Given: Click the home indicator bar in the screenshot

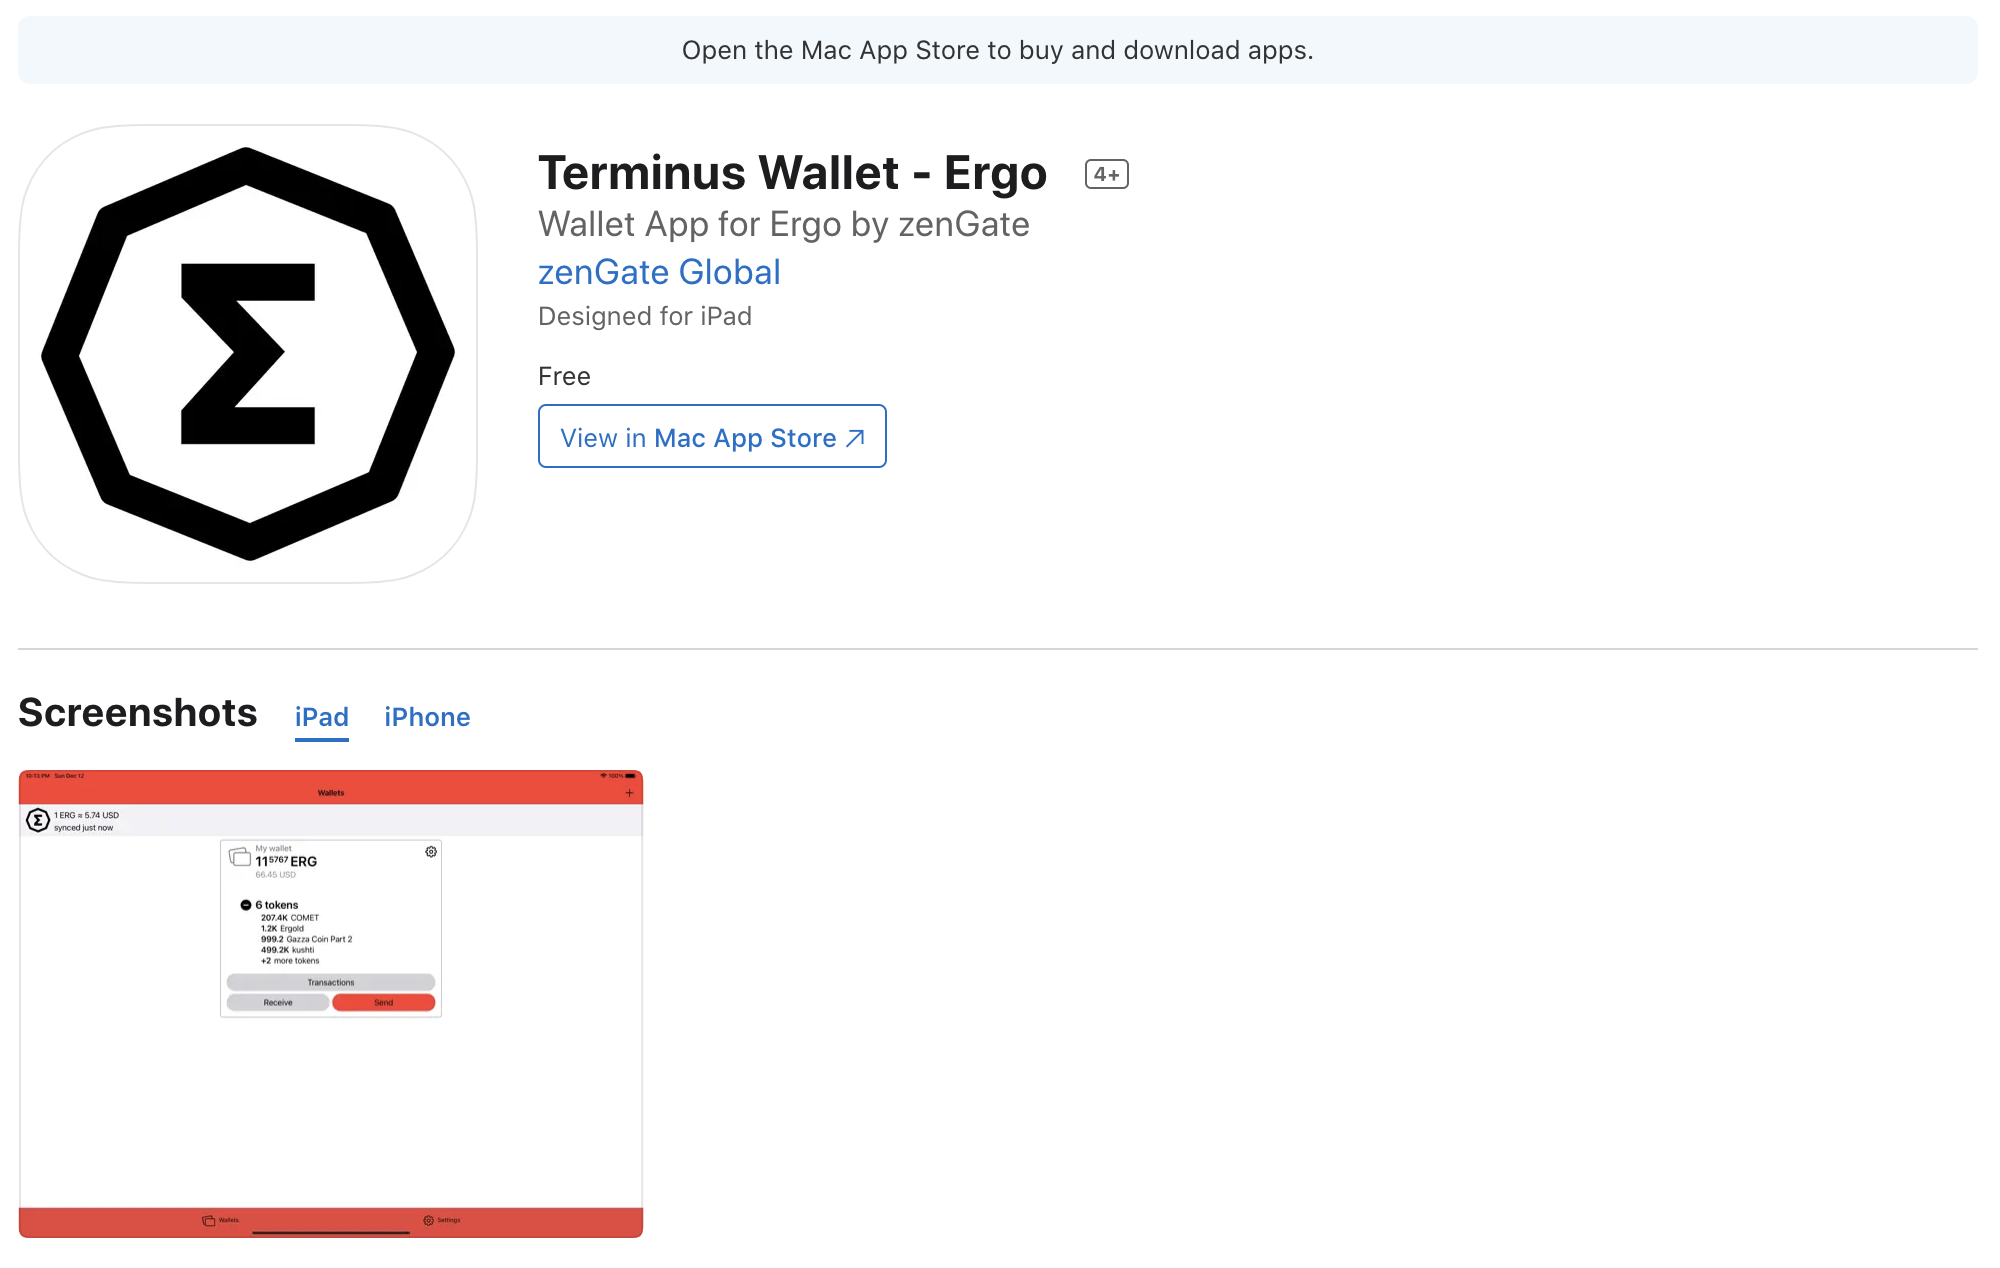Looking at the screenshot, I should coord(330,1233).
